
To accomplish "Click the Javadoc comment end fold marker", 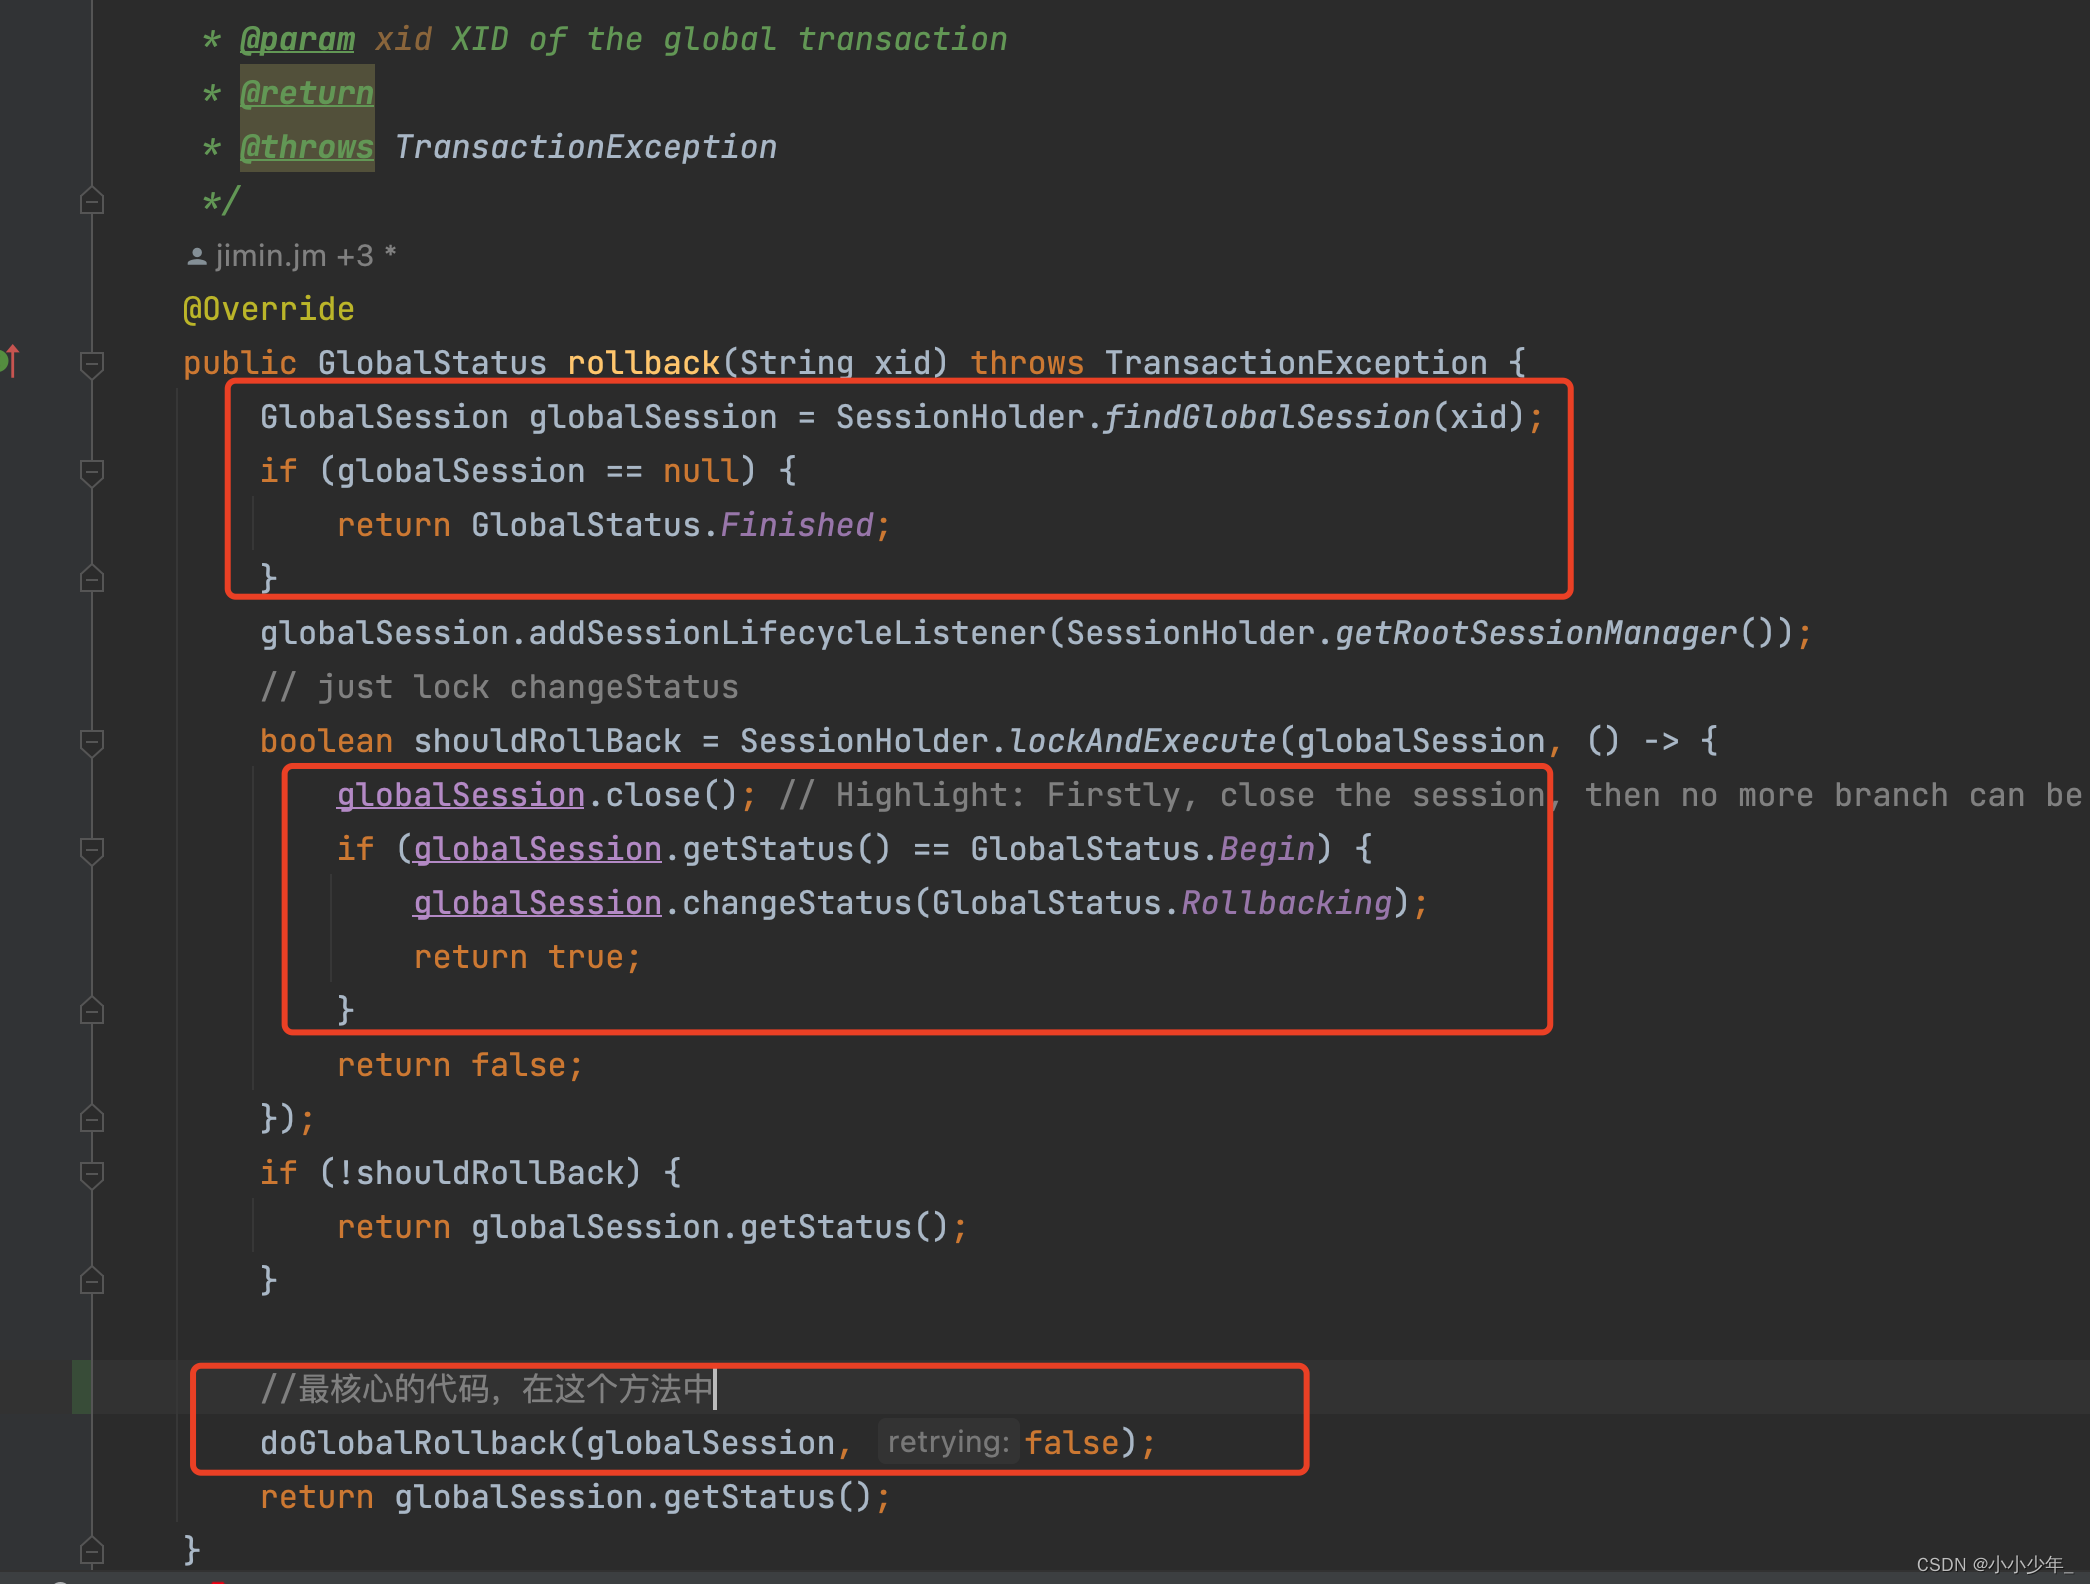I will click(x=92, y=202).
